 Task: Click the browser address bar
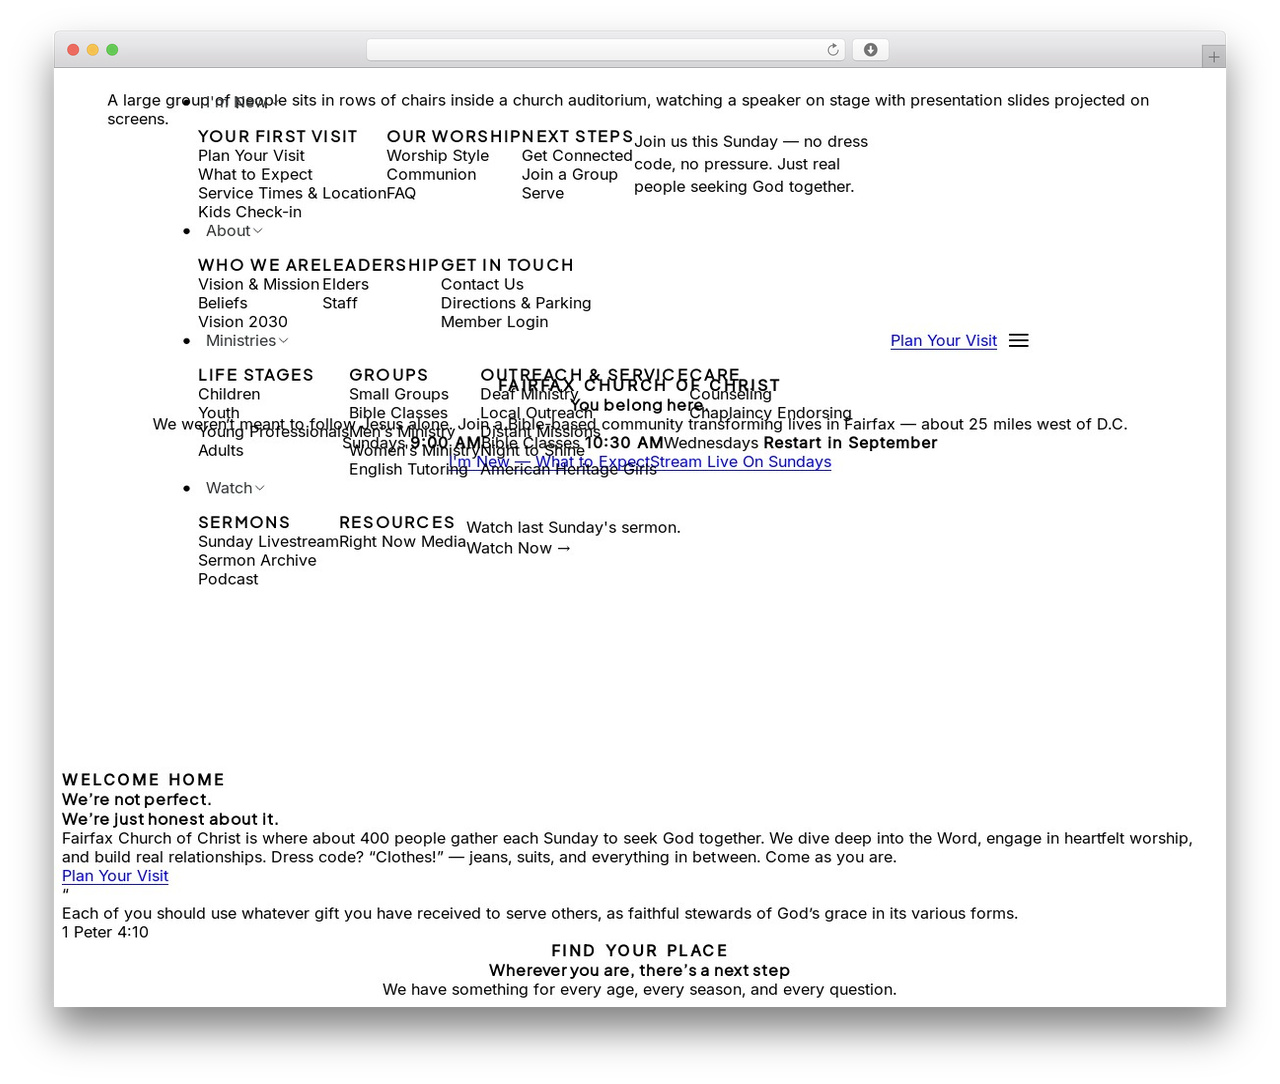tap(605, 50)
